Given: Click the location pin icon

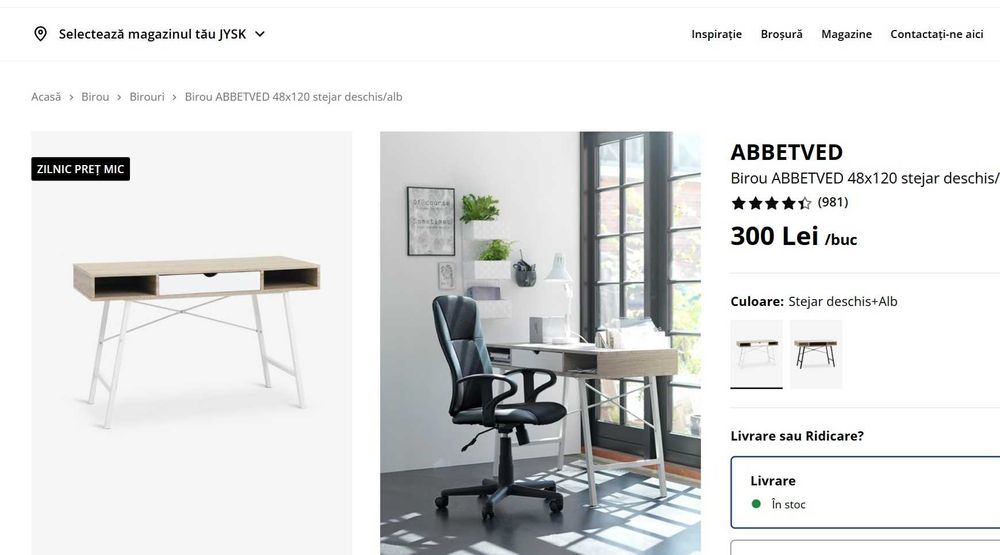Looking at the screenshot, I should (40, 34).
